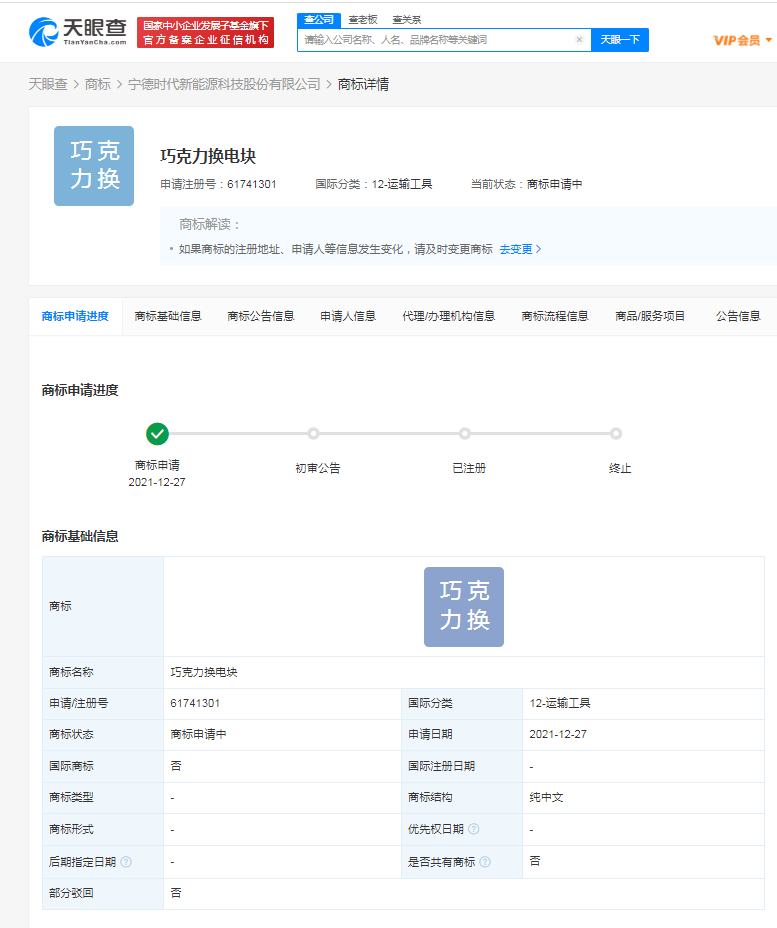The image size is (777, 928).
Task: Open 宁德时代新能源科技股份有限公司 breadcrumb link
Action: point(224,84)
